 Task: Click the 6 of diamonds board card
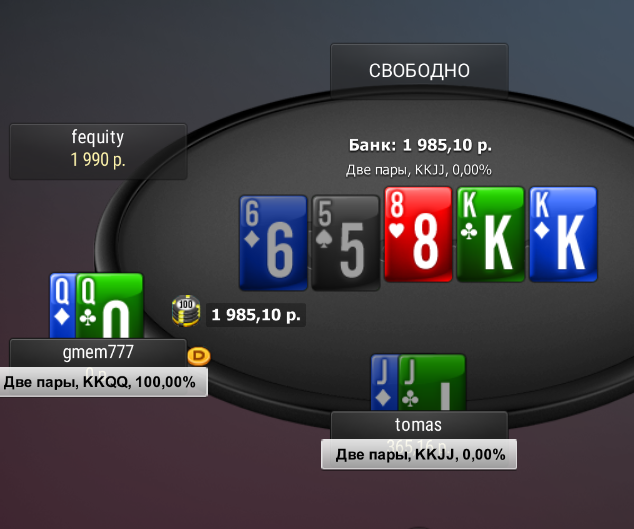pos(273,243)
